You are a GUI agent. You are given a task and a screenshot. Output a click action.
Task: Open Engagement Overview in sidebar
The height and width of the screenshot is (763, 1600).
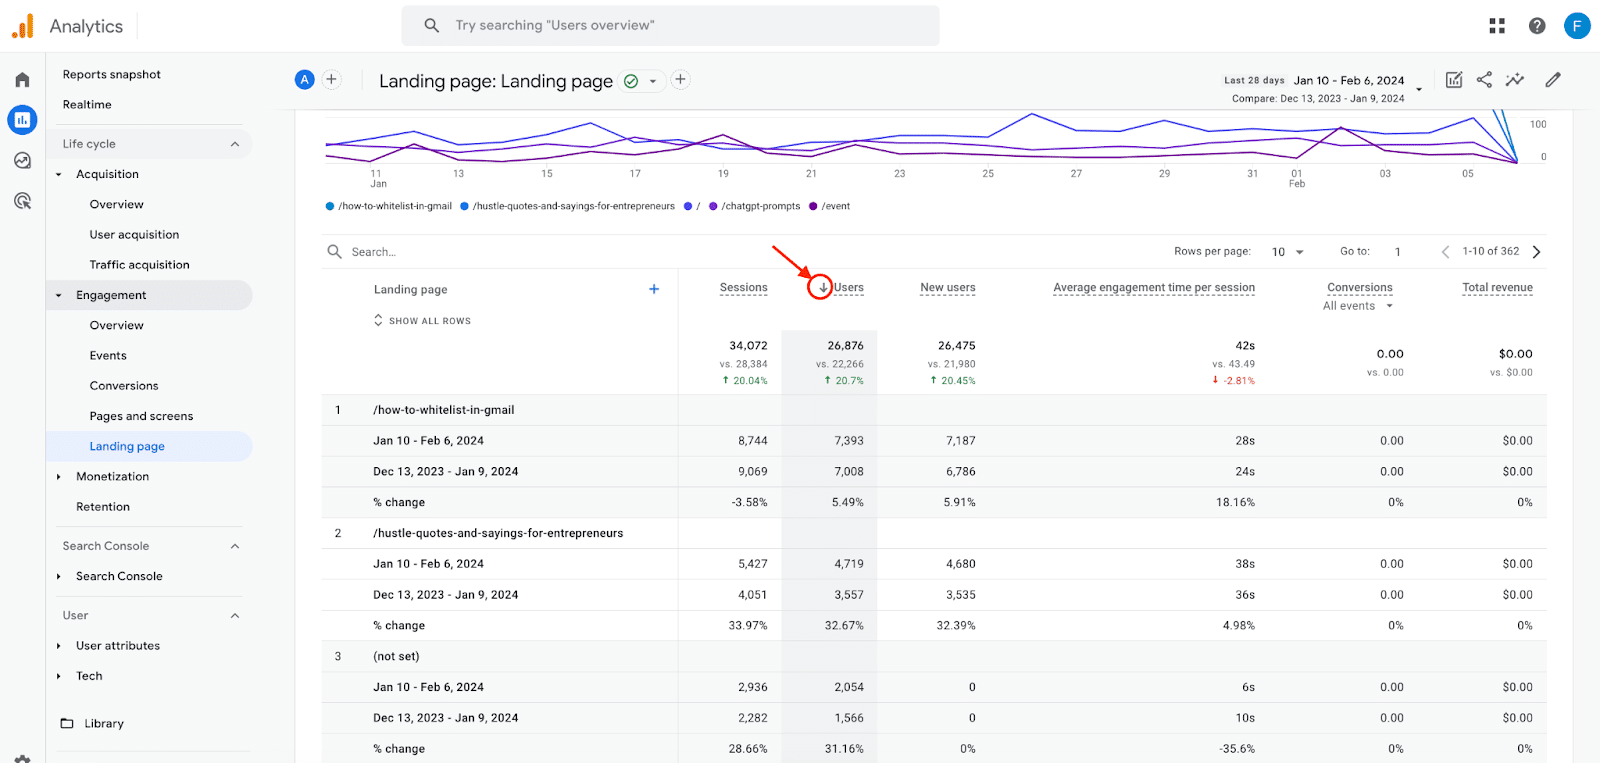point(116,326)
